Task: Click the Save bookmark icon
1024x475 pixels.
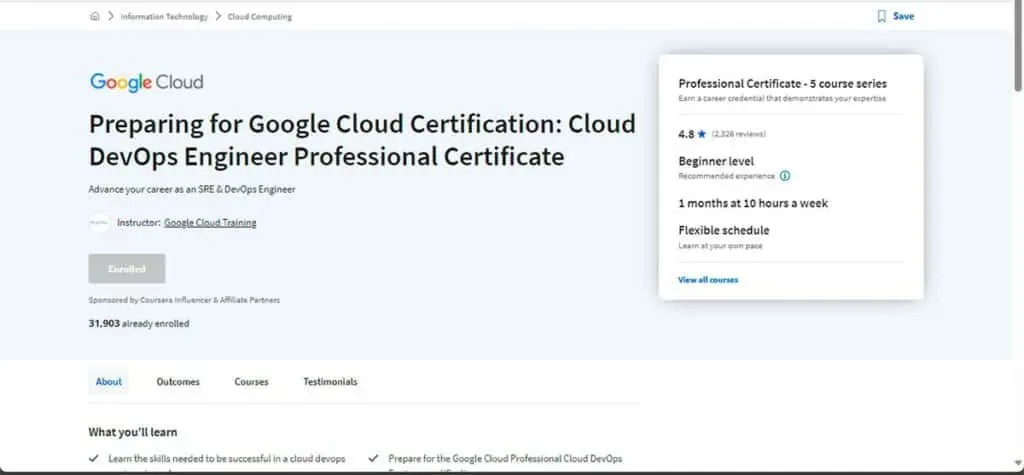Action: (882, 16)
